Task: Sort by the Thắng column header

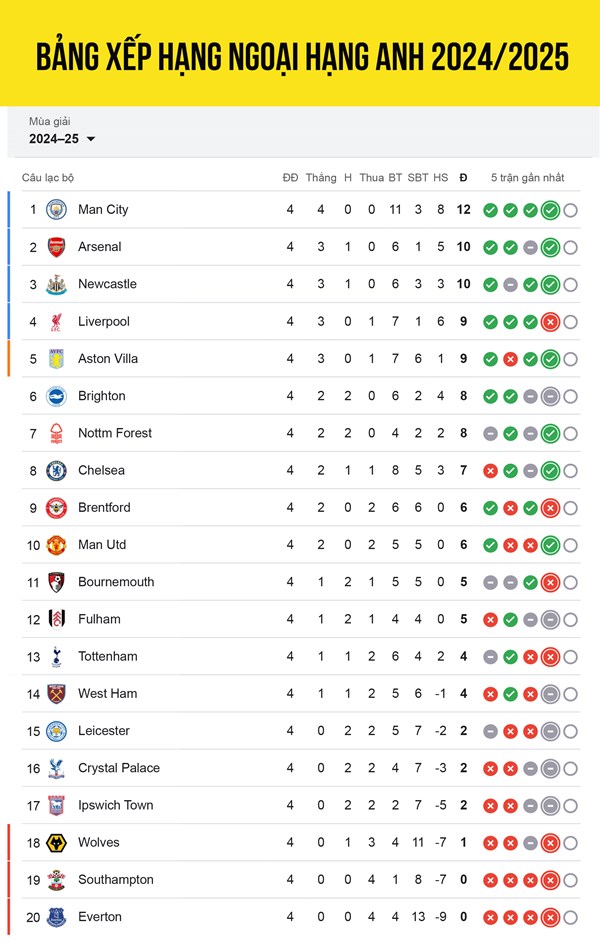Action: tap(321, 177)
